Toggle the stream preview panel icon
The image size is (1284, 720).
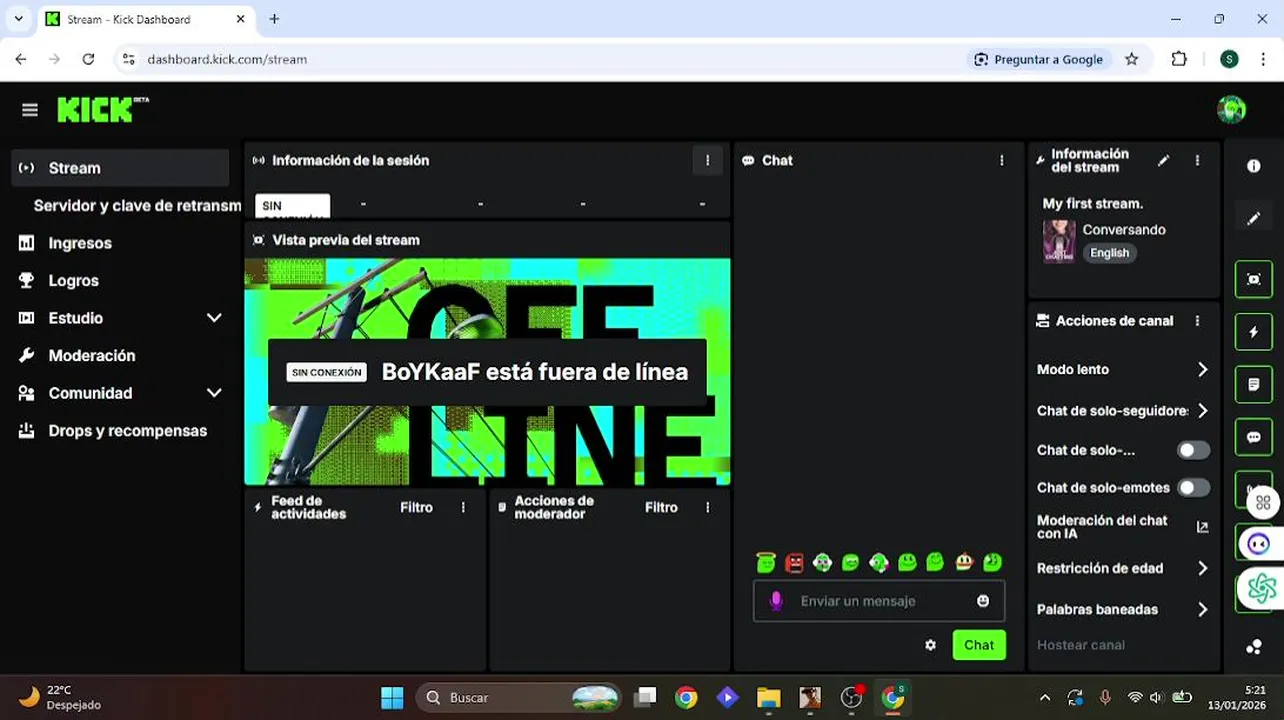pos(1254,279)
